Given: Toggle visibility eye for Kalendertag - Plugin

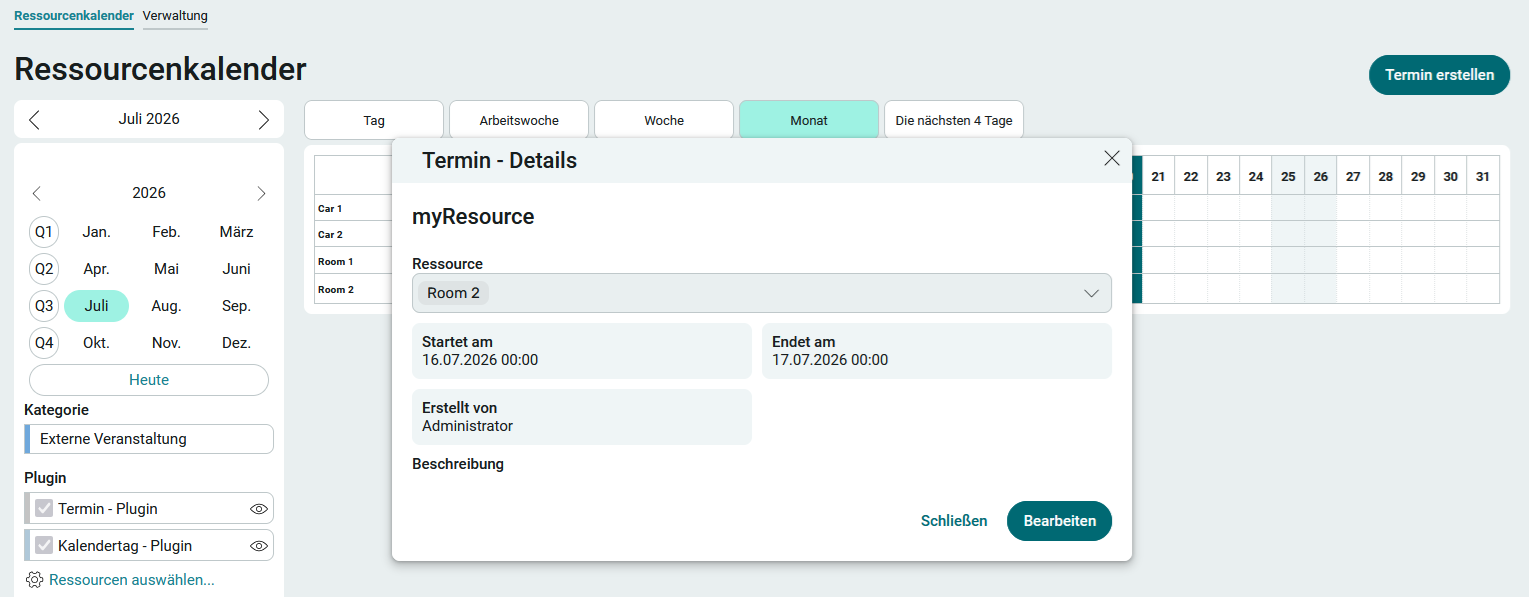Looking at the screenshot, I should pyautogui.click(x=259, y=546).
